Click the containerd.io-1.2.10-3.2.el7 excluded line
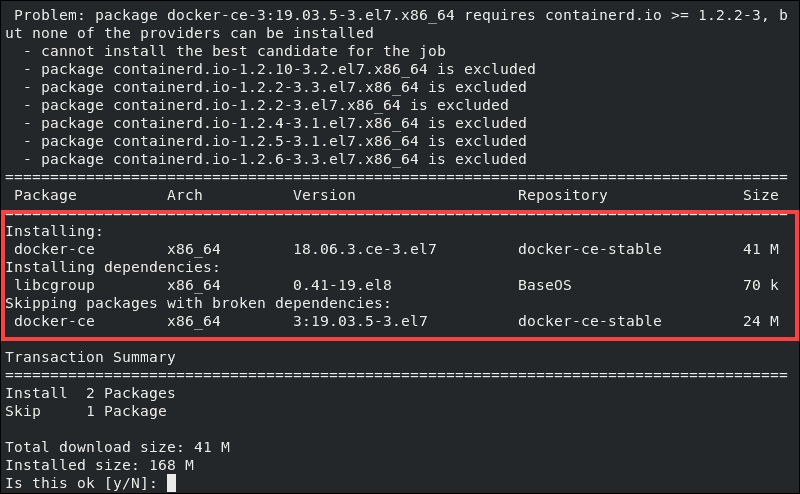 point(280,69)
